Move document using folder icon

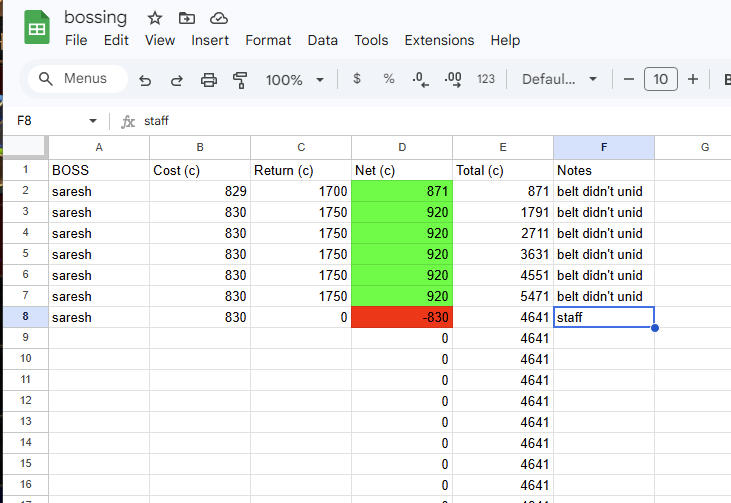[186, 19]
